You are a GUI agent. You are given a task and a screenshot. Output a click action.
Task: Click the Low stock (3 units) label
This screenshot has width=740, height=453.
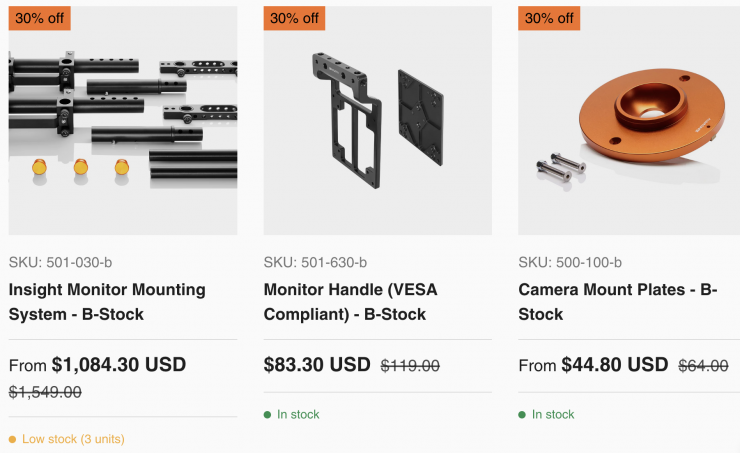[x=73, y=439]
